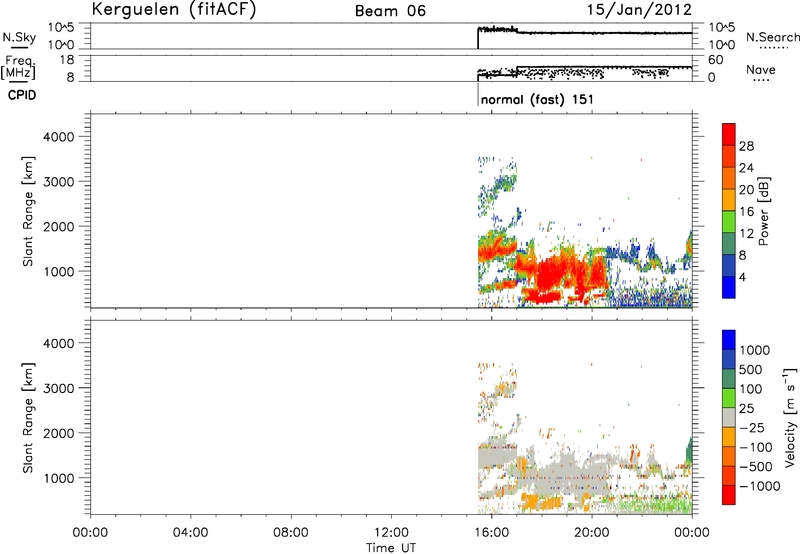Viewport: 800px width, 554px height.
Task: Click the '16:00' time tick label
Action: pyautogui.click(x=491, y=533)
